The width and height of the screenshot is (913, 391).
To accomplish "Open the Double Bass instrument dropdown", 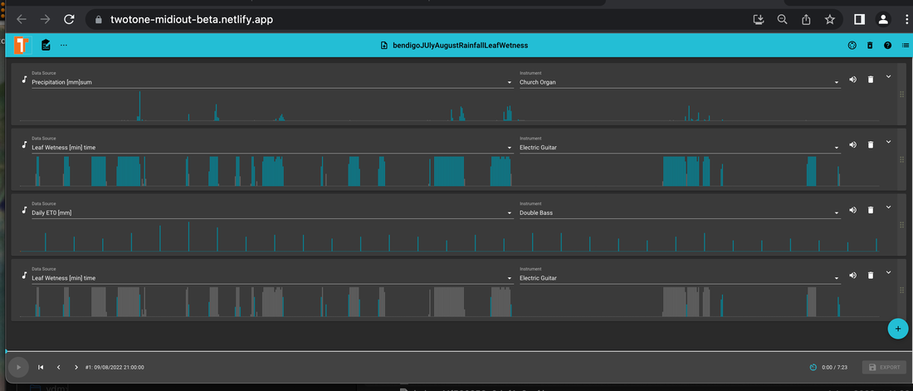I will click(x=680, y=212).
